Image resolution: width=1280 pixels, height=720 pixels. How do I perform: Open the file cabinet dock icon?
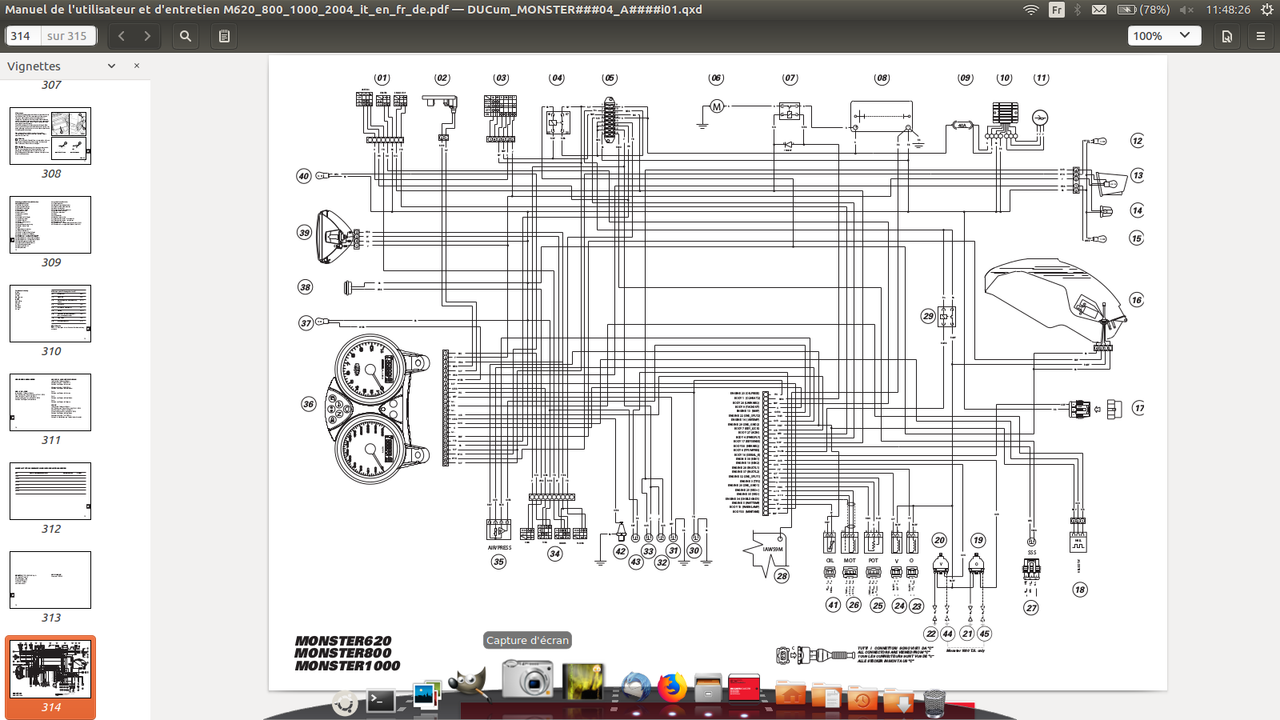pyautogui.click(x=709, y=689)
